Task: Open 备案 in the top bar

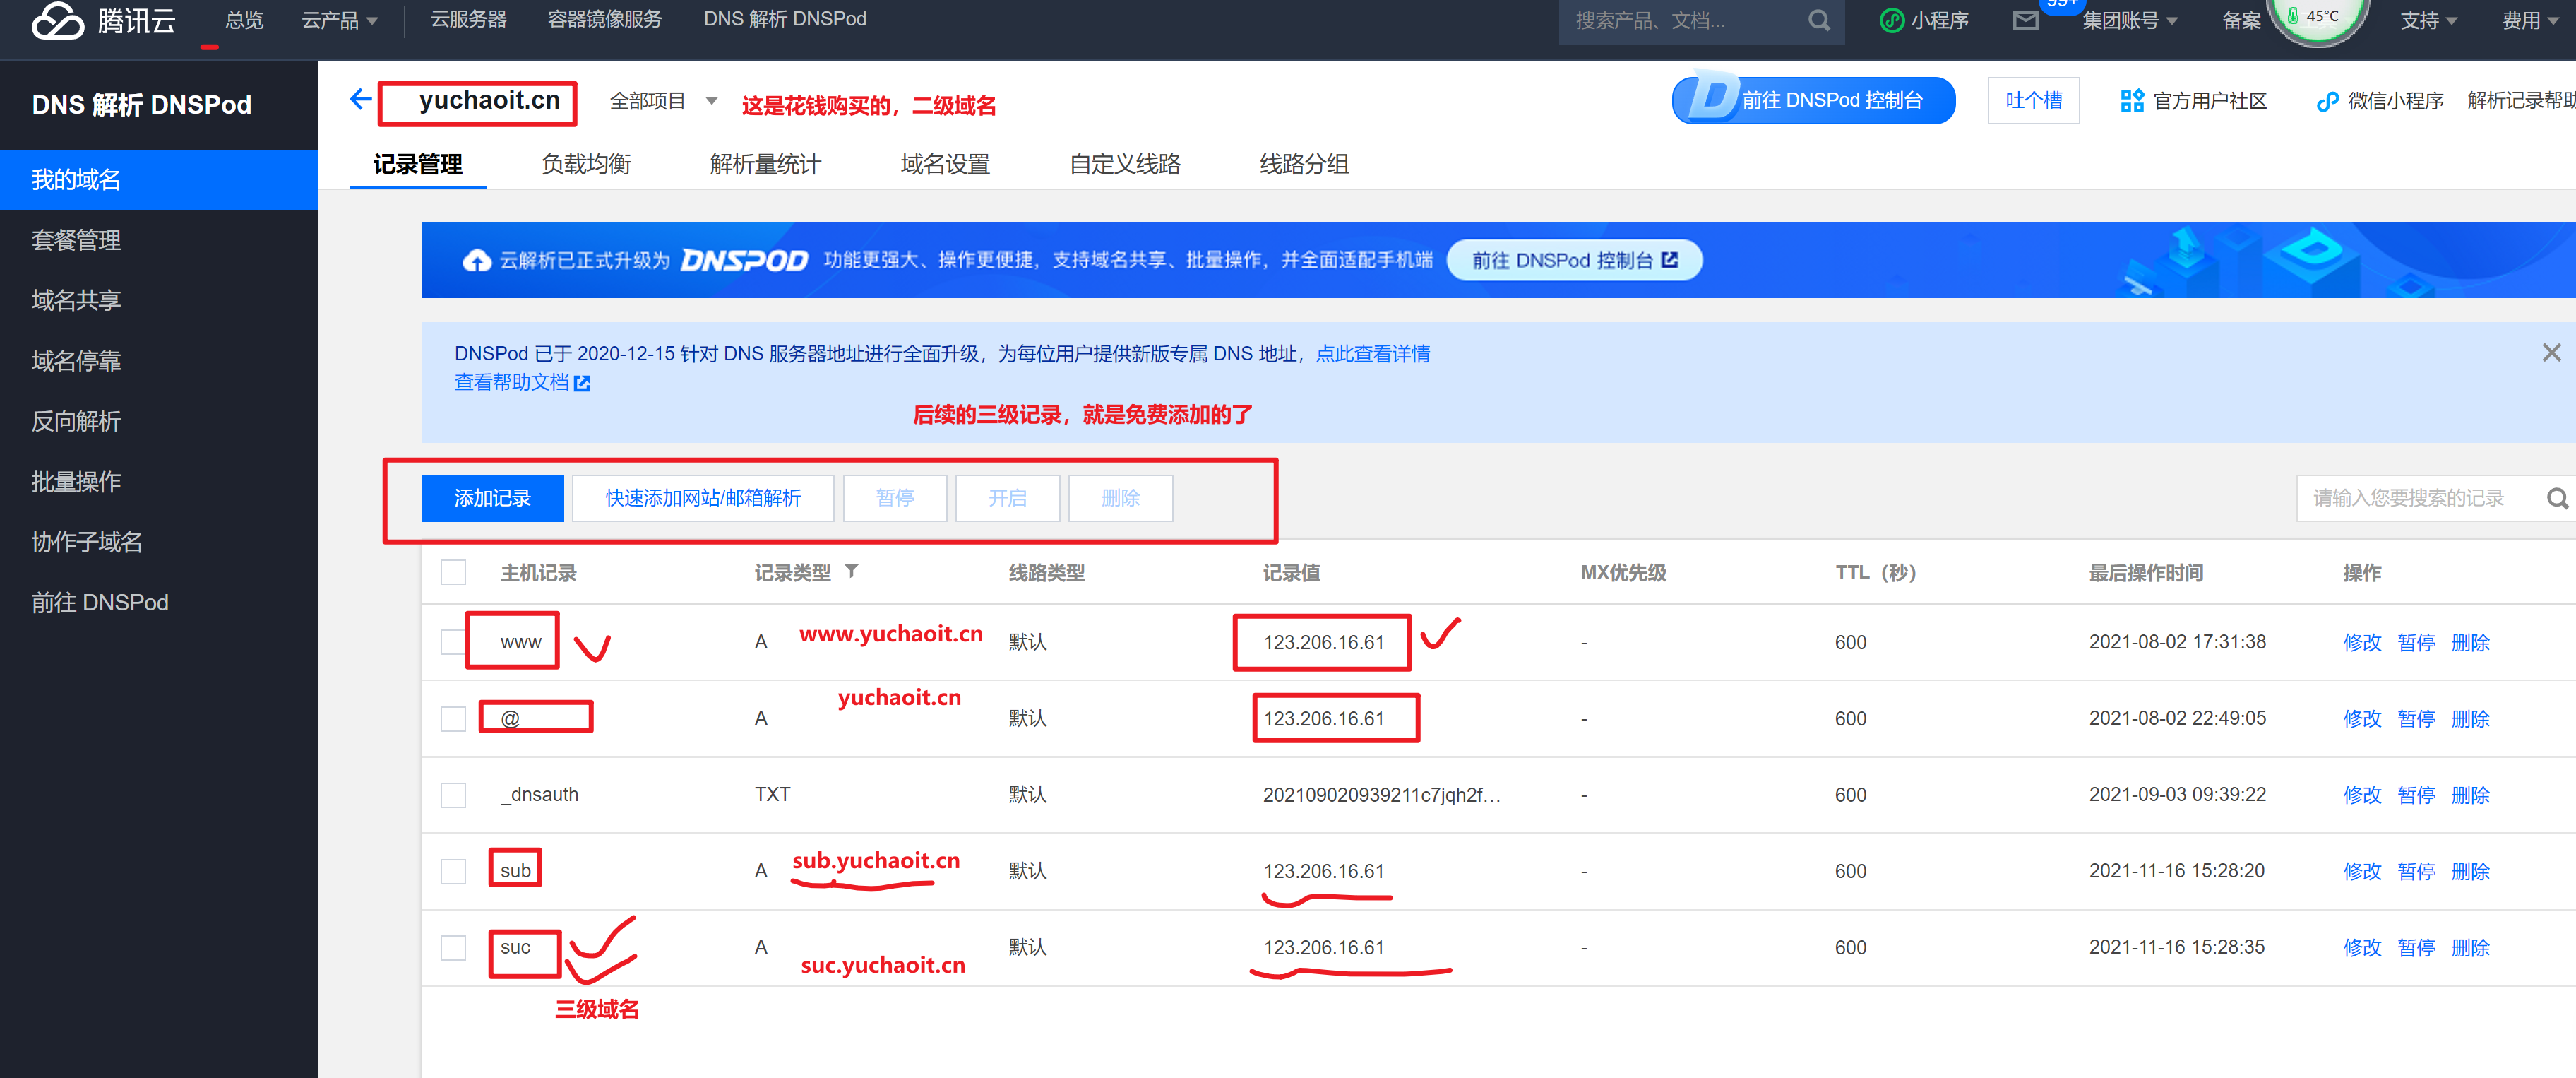Action: [2241, 20]
